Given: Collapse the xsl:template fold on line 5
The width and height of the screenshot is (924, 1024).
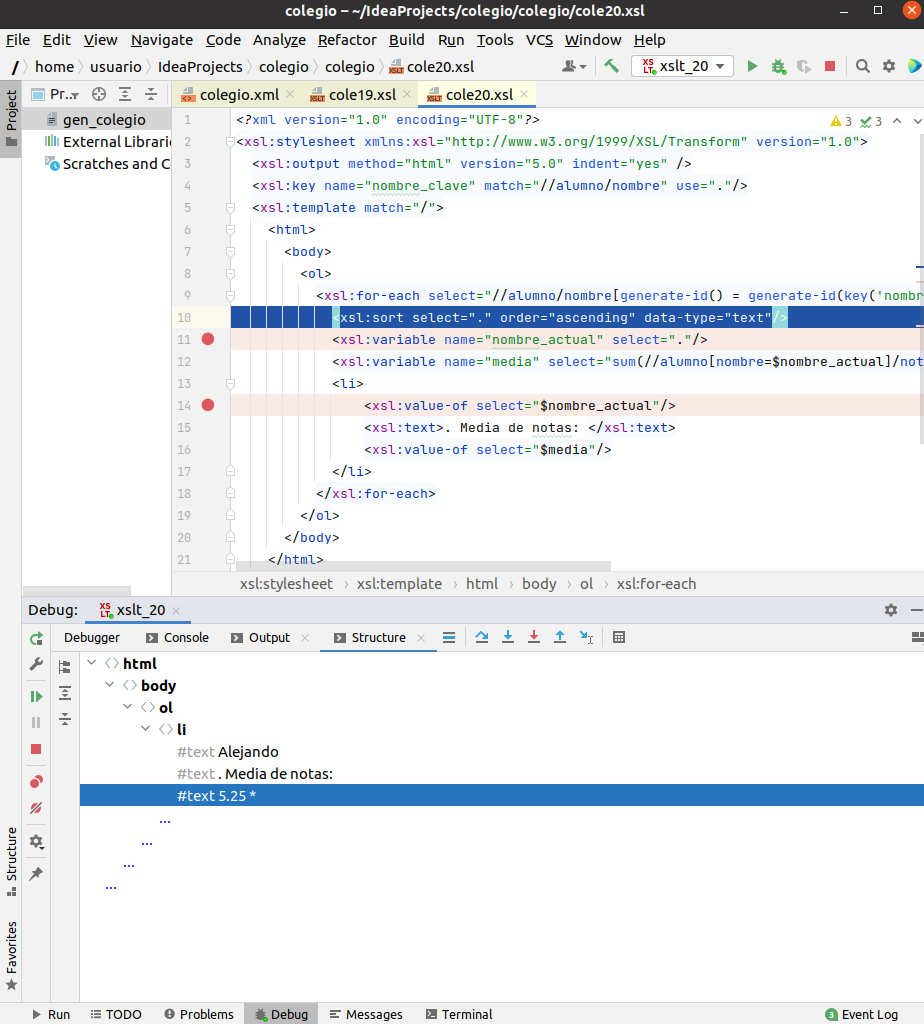Looking at the screenshot, I should click(230, 207).
